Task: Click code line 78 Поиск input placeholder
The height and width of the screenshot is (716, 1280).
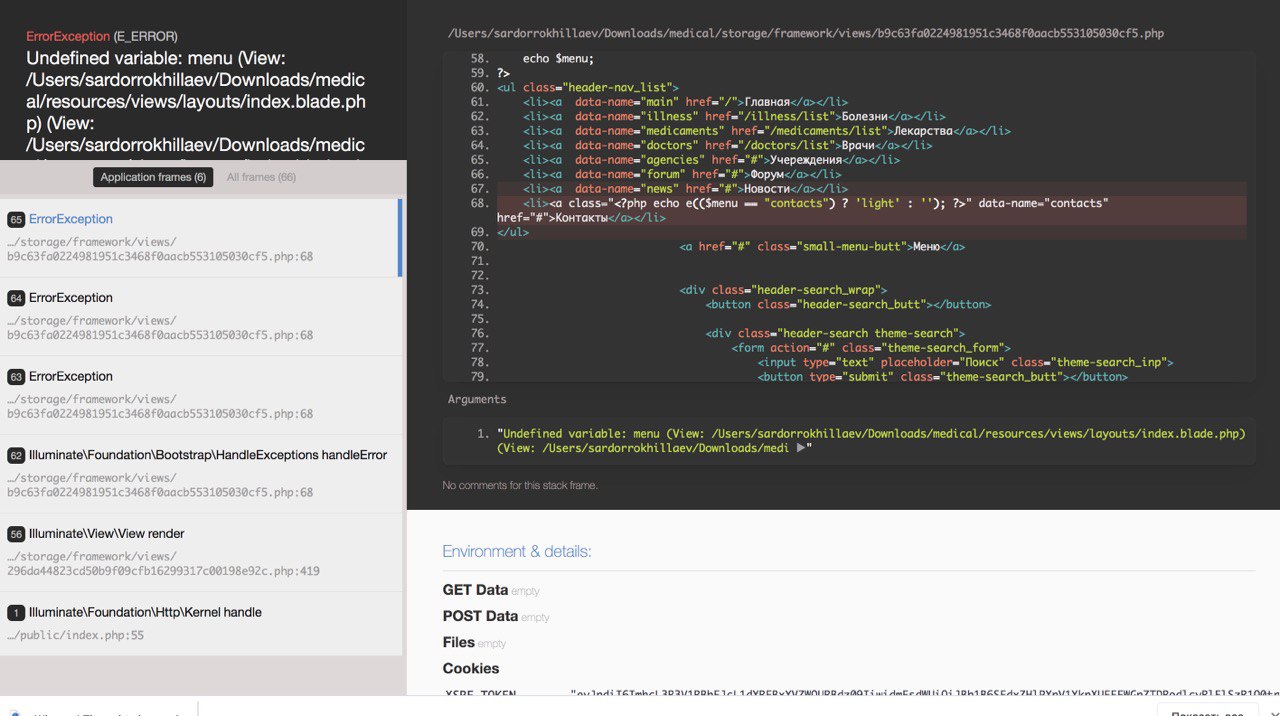Action: coord(965,362)
